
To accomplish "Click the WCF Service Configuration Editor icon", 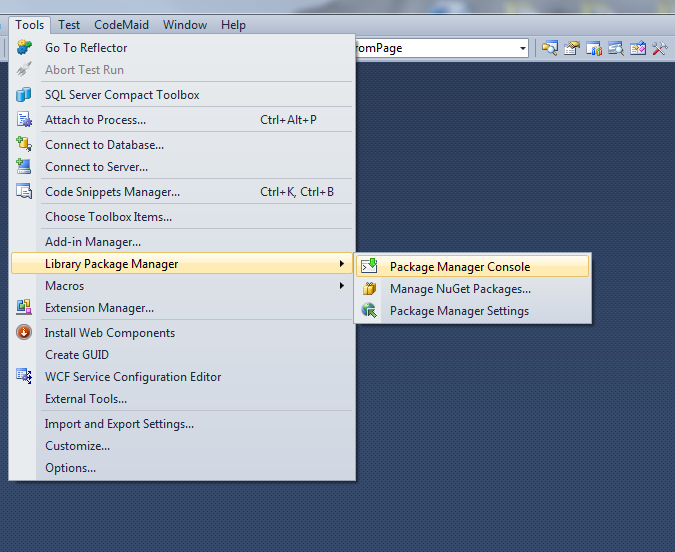I will point(24,376).
